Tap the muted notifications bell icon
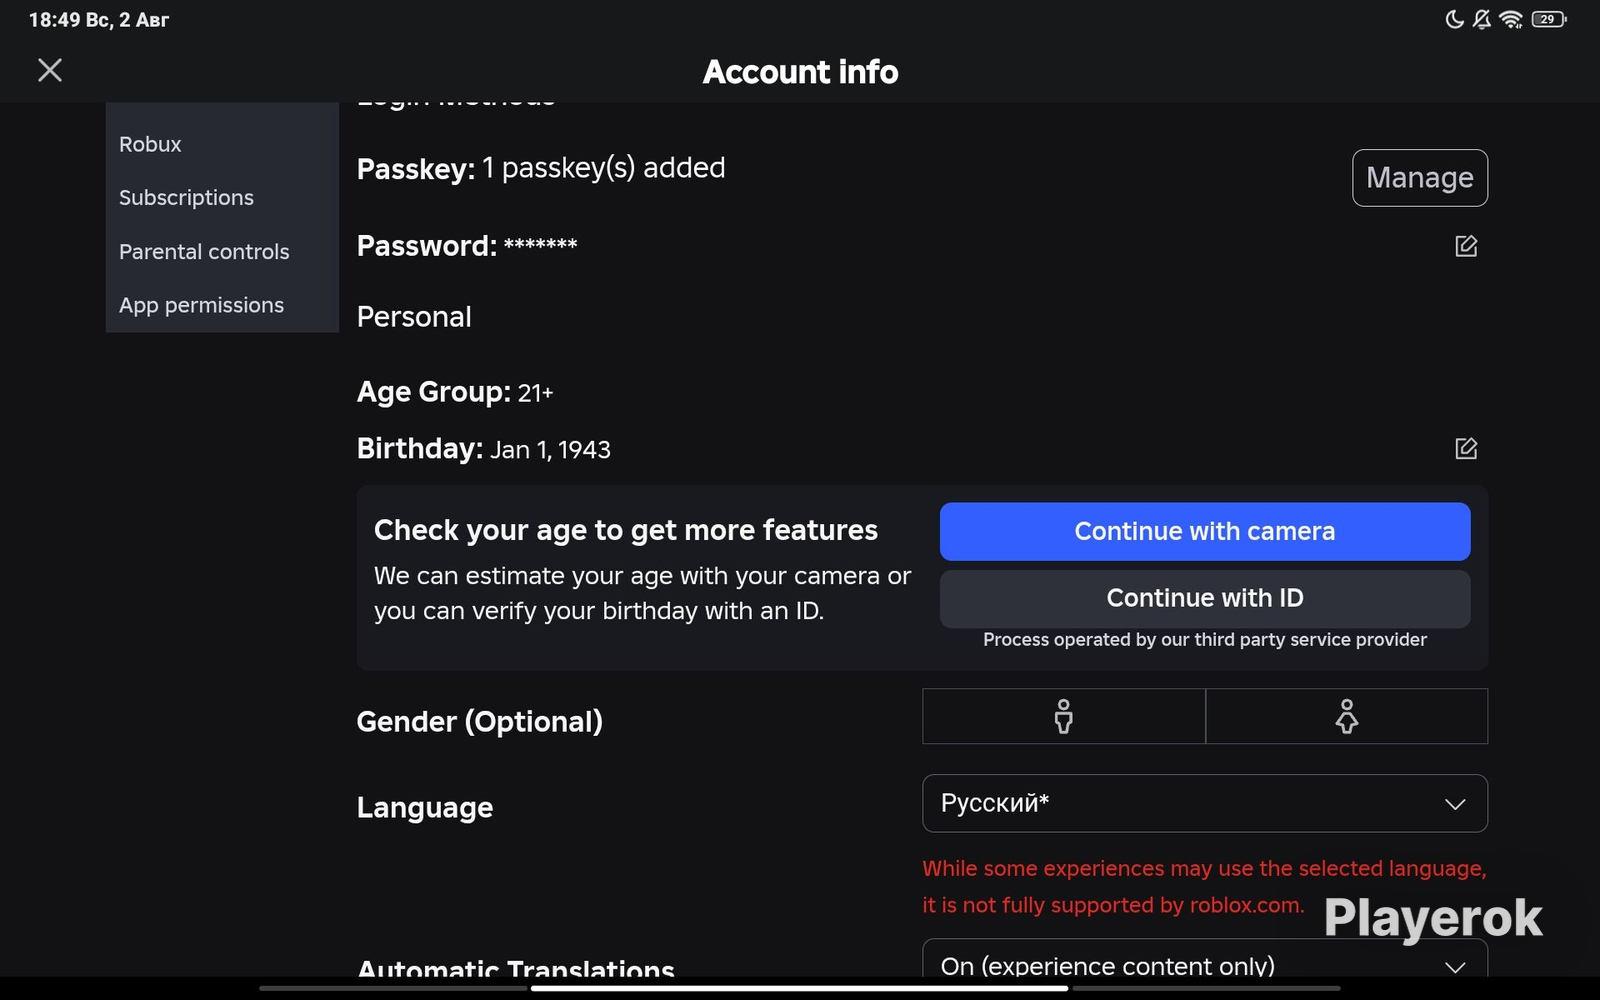 click(1482, 19)
